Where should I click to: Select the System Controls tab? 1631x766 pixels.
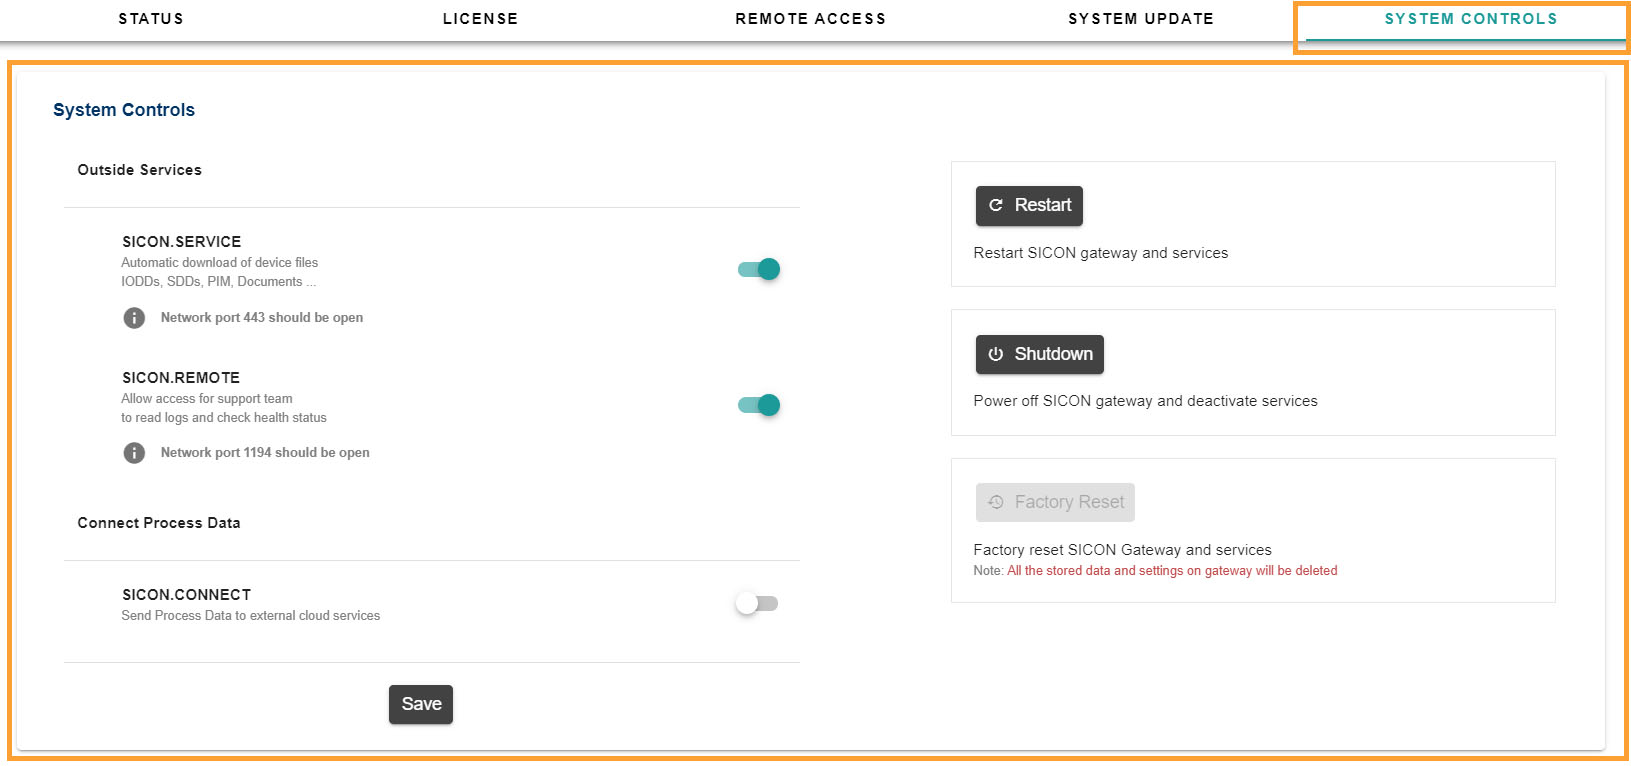click(x=1470, y=19)
